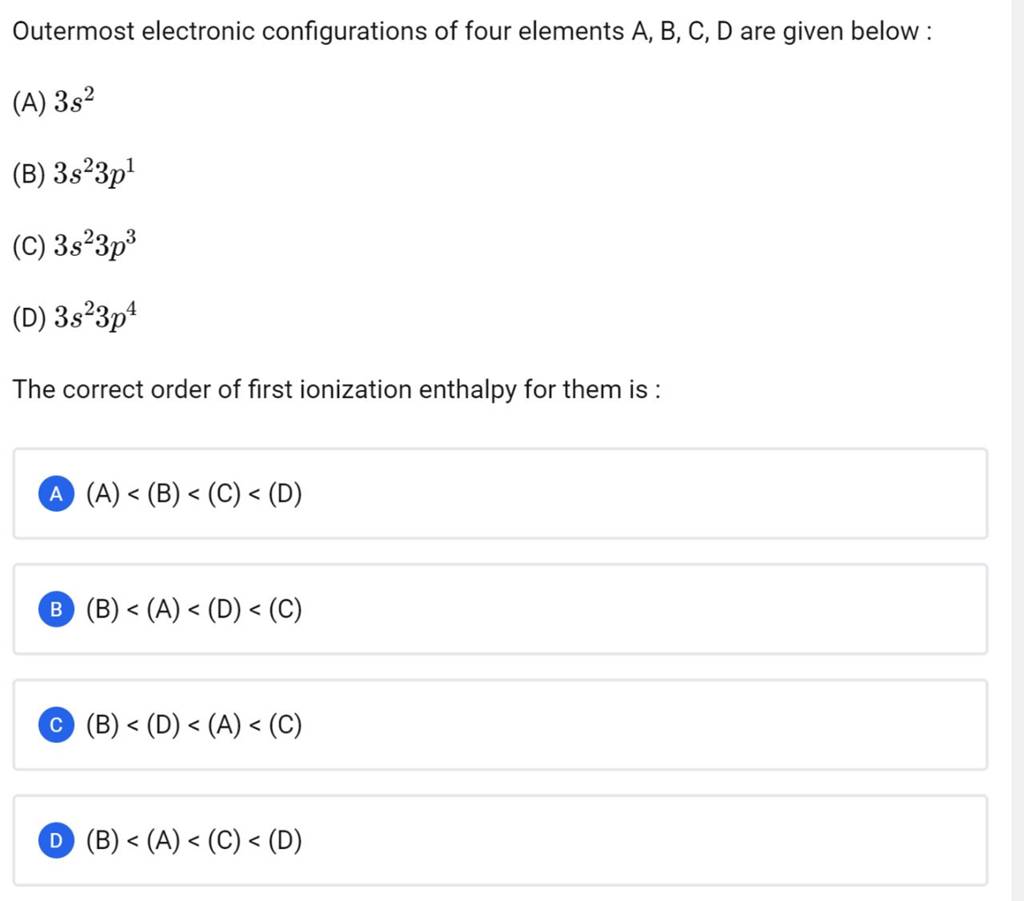Click the 3s²3p⁴ configuration for element D
Viewport: 1024px width, 901px height.
(x=75, y=317)
